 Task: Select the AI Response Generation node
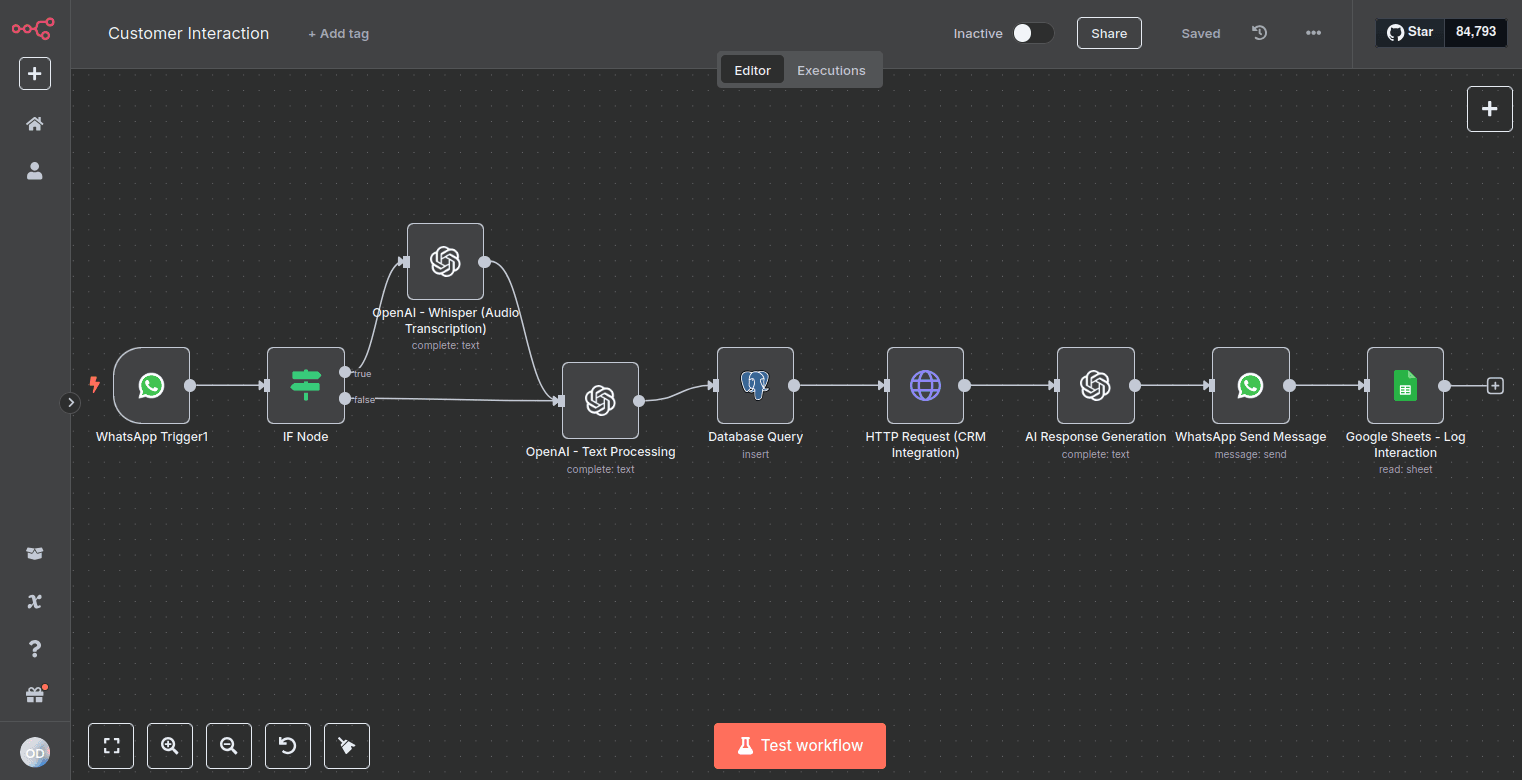pos(1096,385)
